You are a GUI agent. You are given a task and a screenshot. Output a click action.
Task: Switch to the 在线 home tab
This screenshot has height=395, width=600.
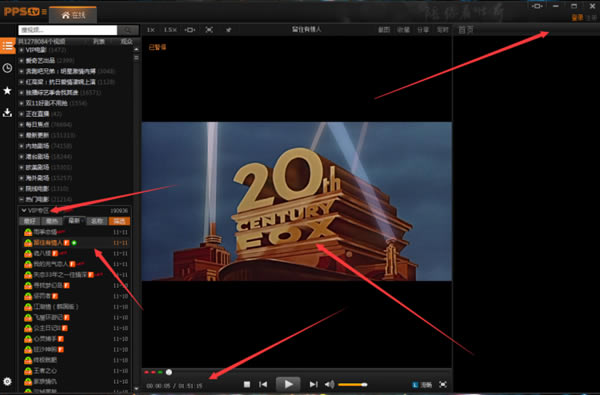(73, 15)
